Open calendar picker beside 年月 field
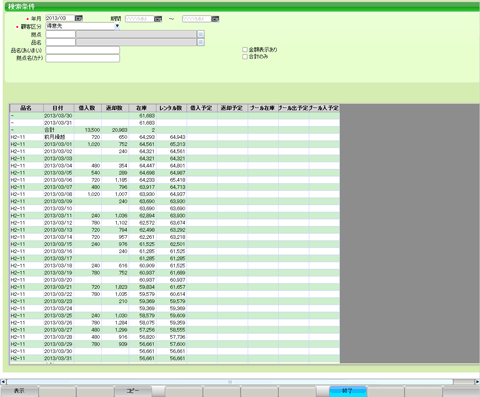The height and width of the screenshot is (397, 480). [x=79, y=18]
